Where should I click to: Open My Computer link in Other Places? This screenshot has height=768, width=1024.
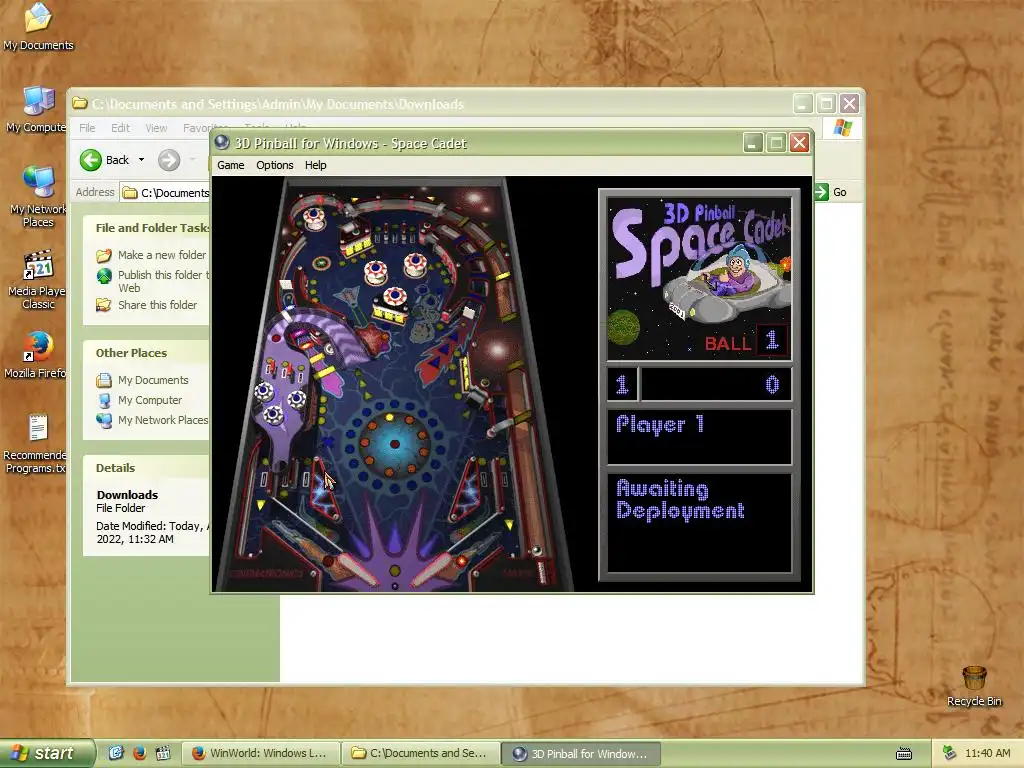click(x=150, y=400)
